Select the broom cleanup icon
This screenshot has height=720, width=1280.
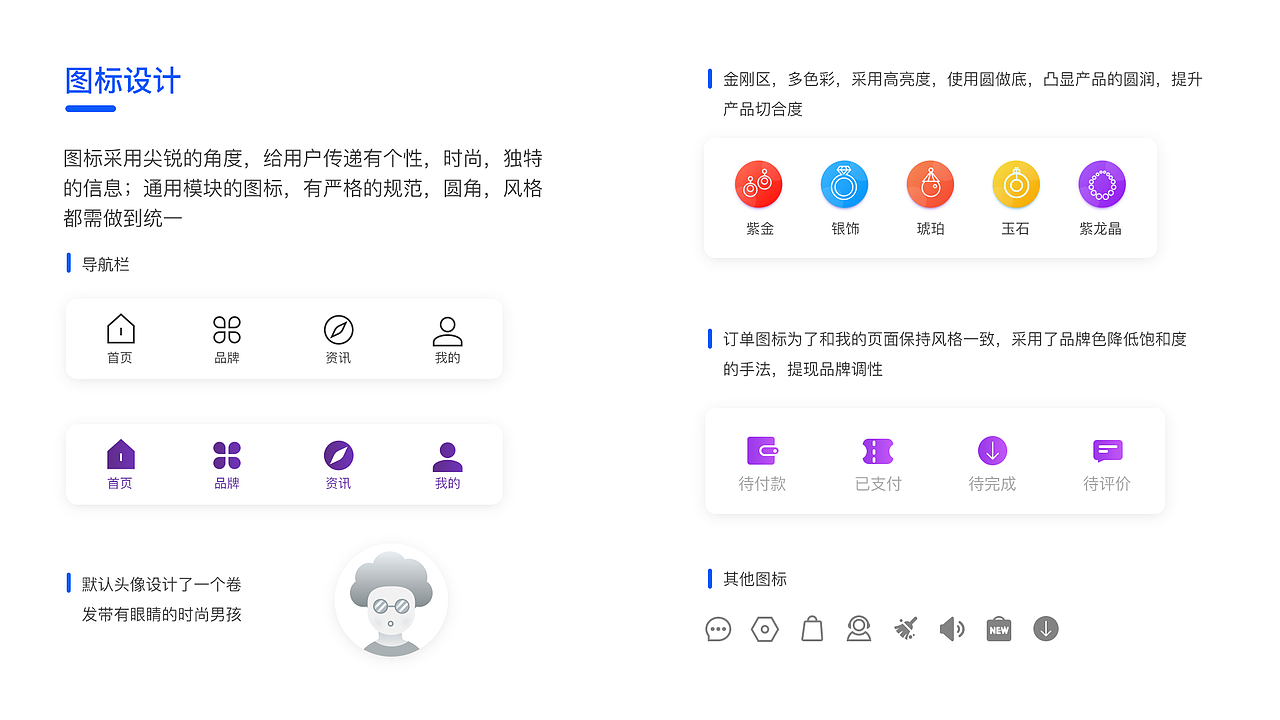[x=905, y=628]
